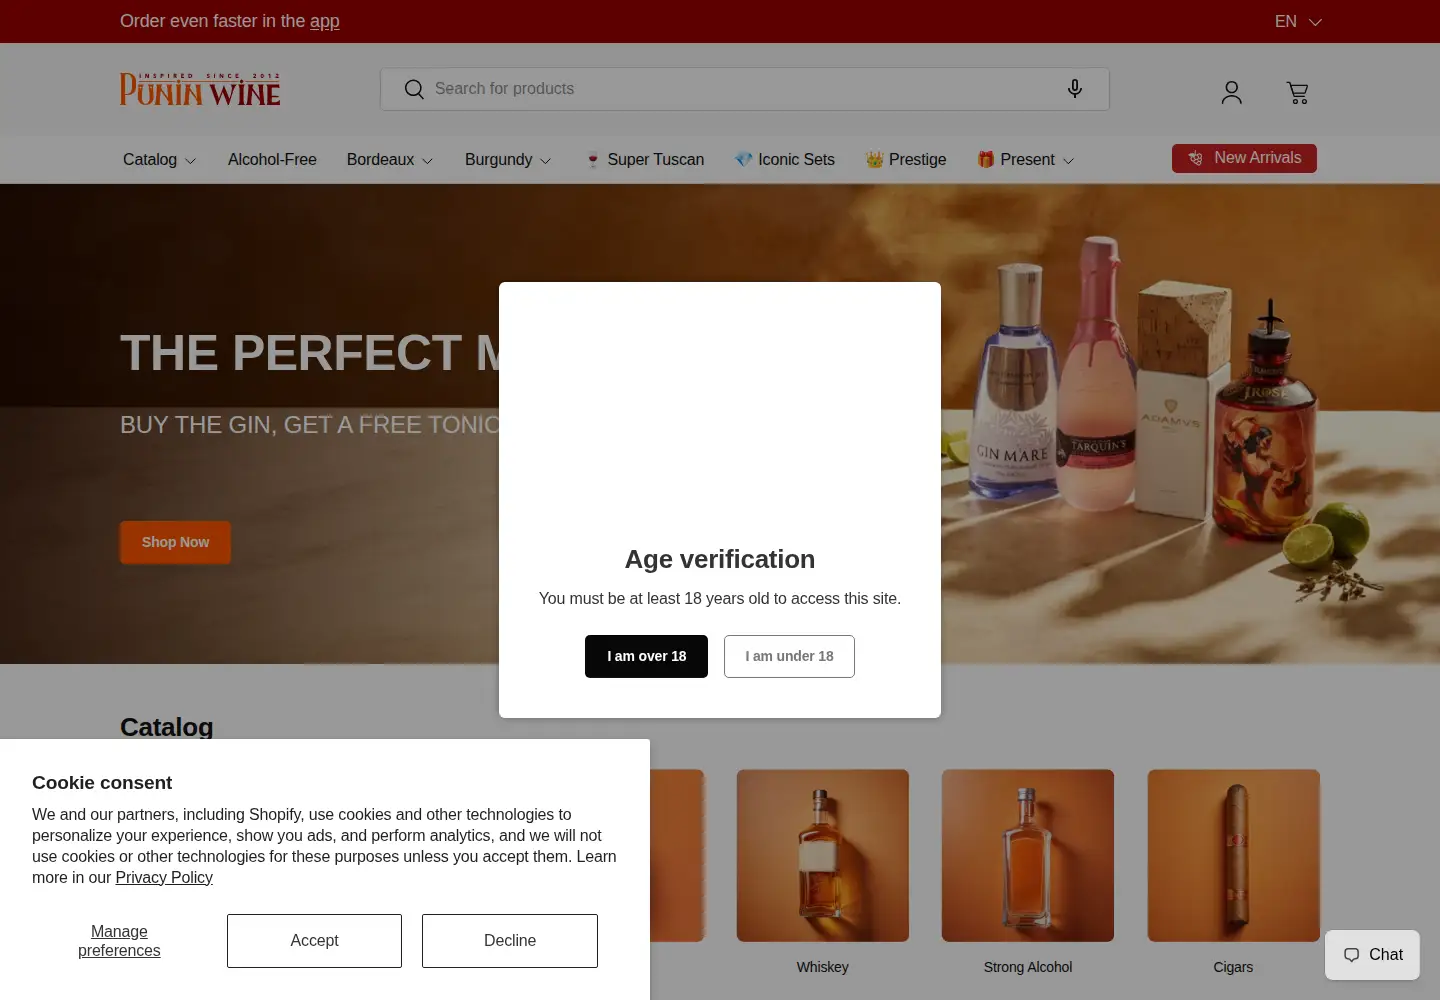This screenshot has width=1440, height=1000.
Task: Open the Iconic Sets menu item
Action: 784,160
